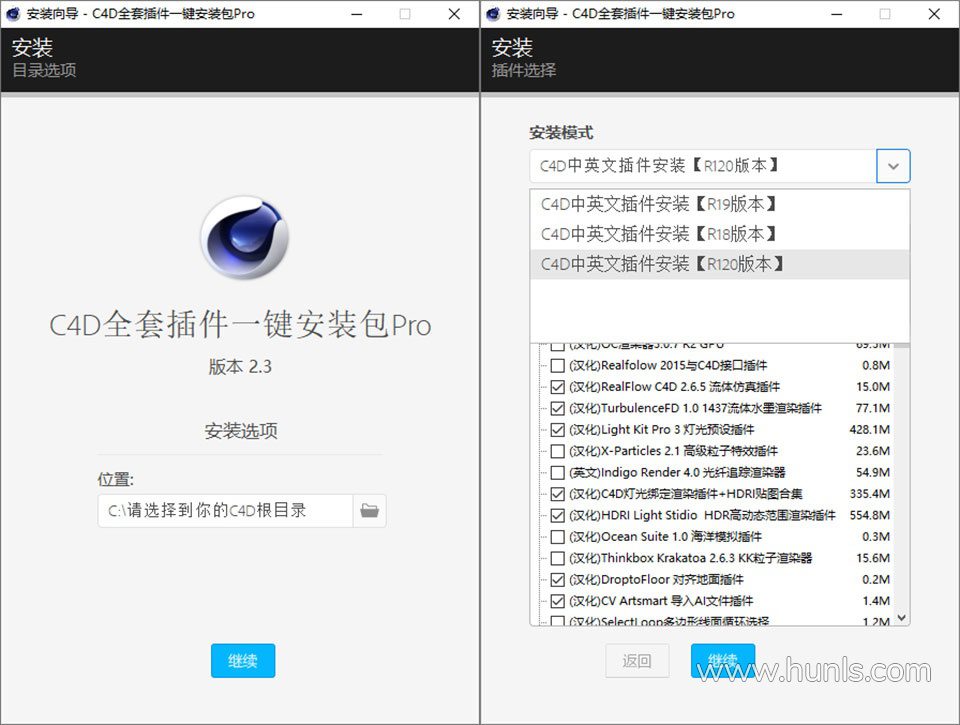The width and height of the screenshot is (960, 725).
Task: Choose C4D中英文插件安装【R18版本】 option
Action: click(719, 234)
